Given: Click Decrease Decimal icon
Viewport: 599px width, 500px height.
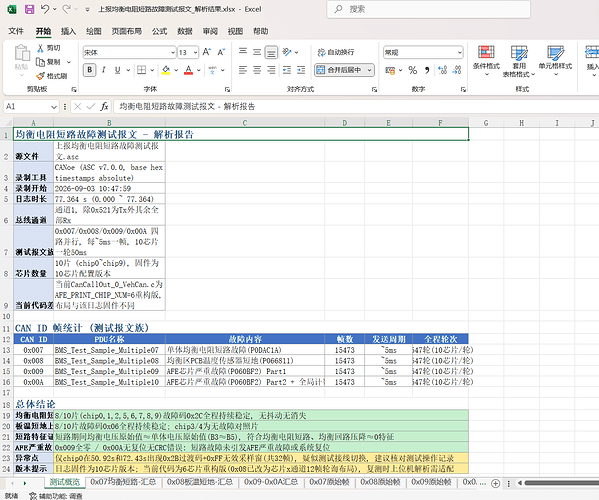Looking at the screenshot, I should (457, 70).
